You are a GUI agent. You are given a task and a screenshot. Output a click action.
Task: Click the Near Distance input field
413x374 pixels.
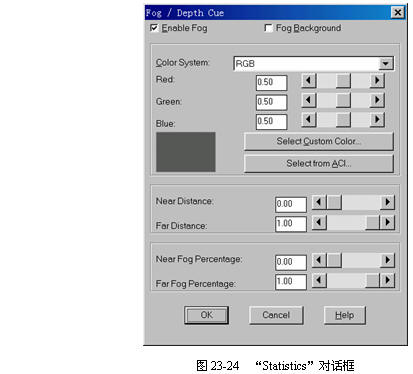tap(291, 204)
